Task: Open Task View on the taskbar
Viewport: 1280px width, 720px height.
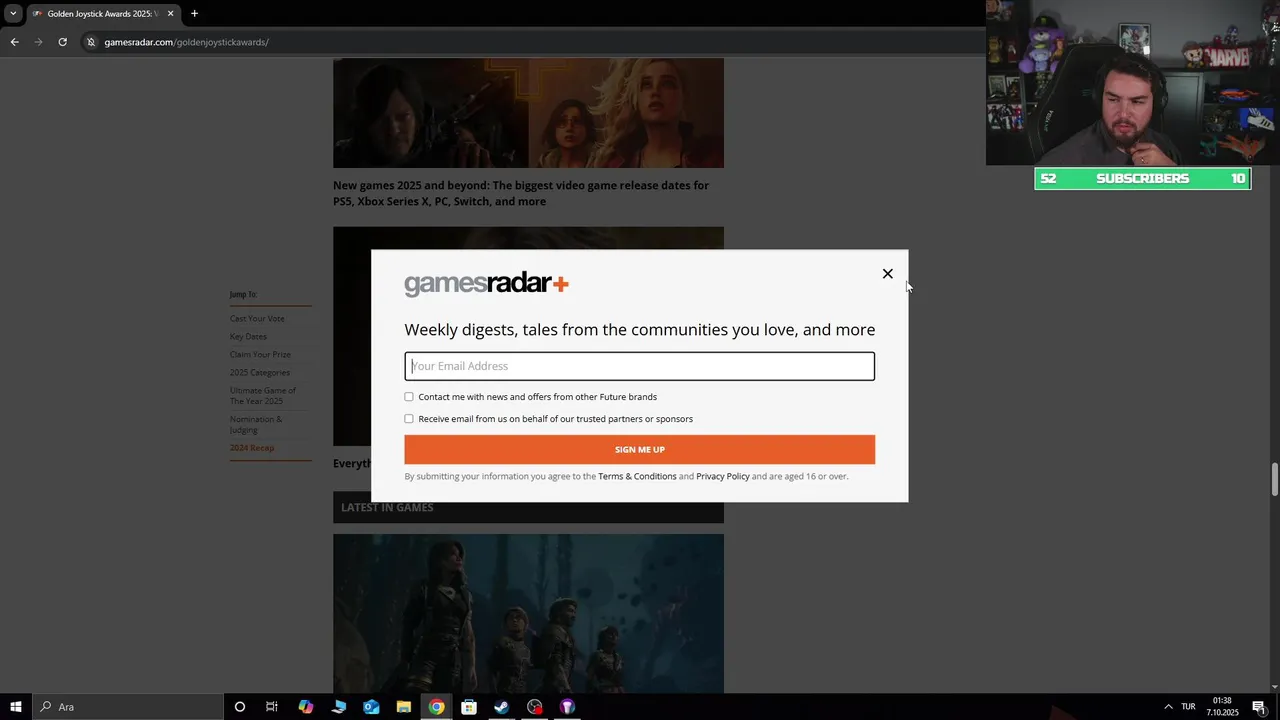Action: pos(272,707)
